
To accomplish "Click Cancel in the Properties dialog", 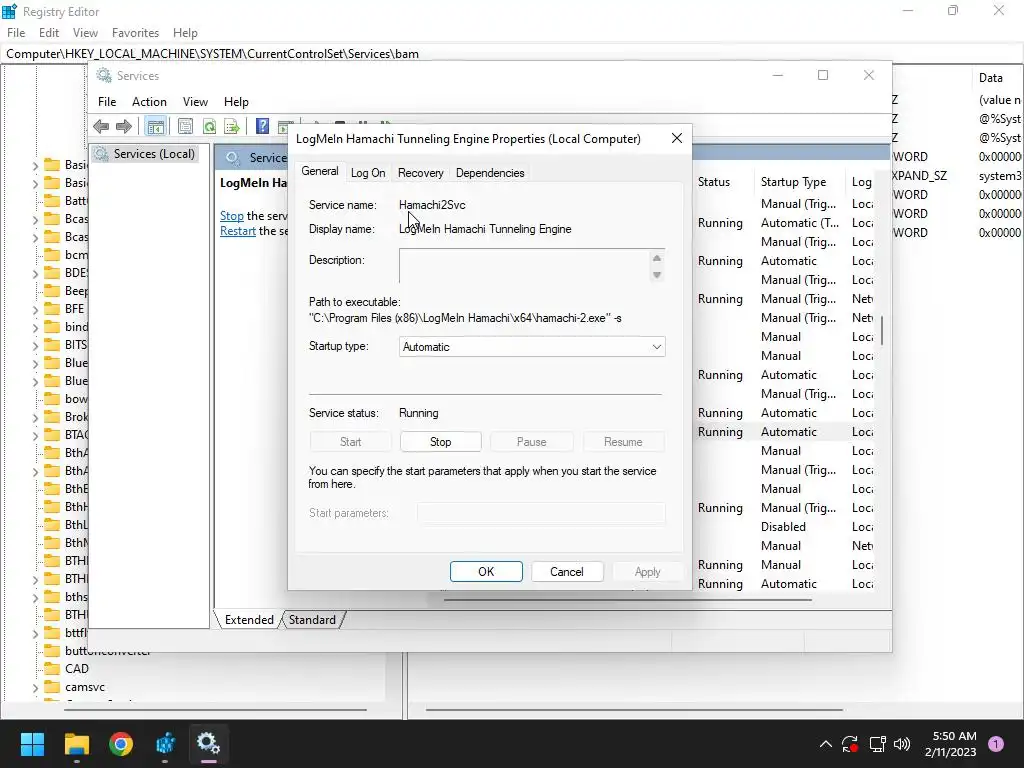I will click(566, 571).
